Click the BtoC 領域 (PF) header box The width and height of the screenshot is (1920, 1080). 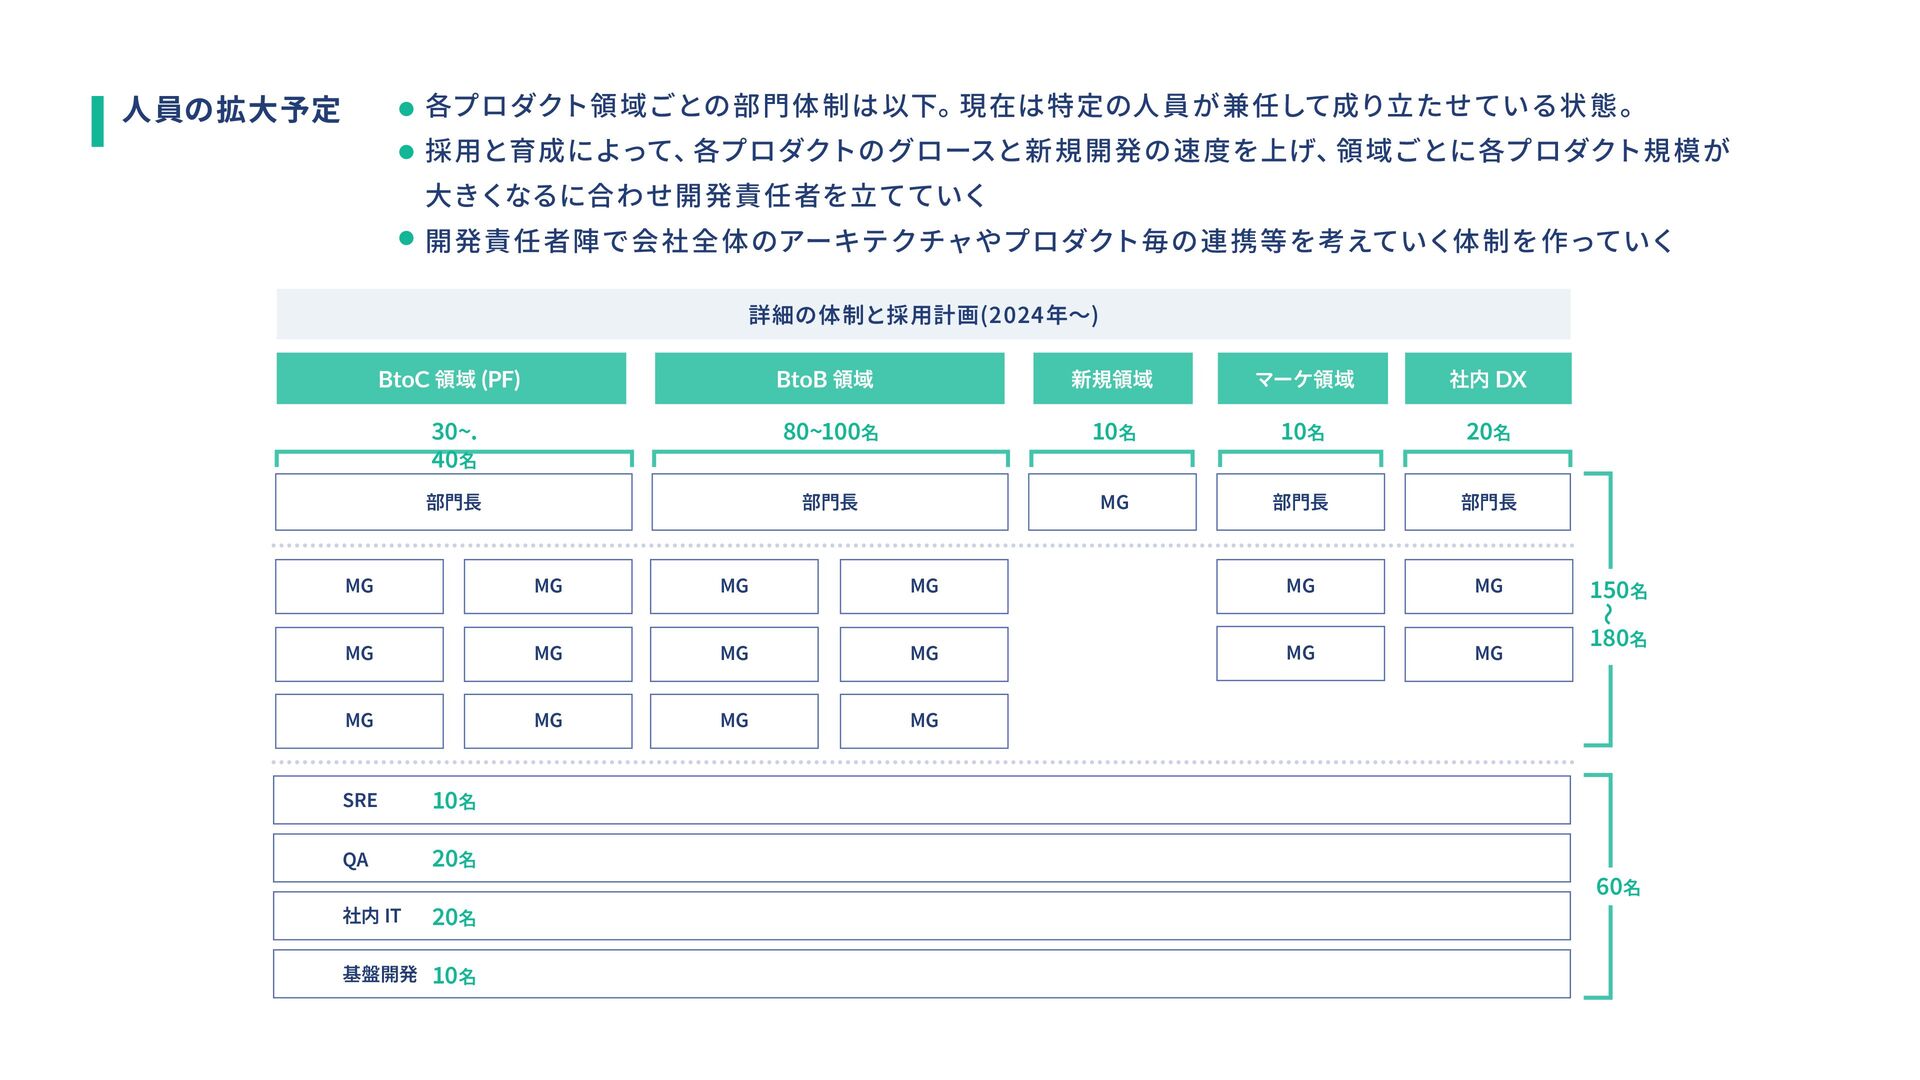pos(451,378)
